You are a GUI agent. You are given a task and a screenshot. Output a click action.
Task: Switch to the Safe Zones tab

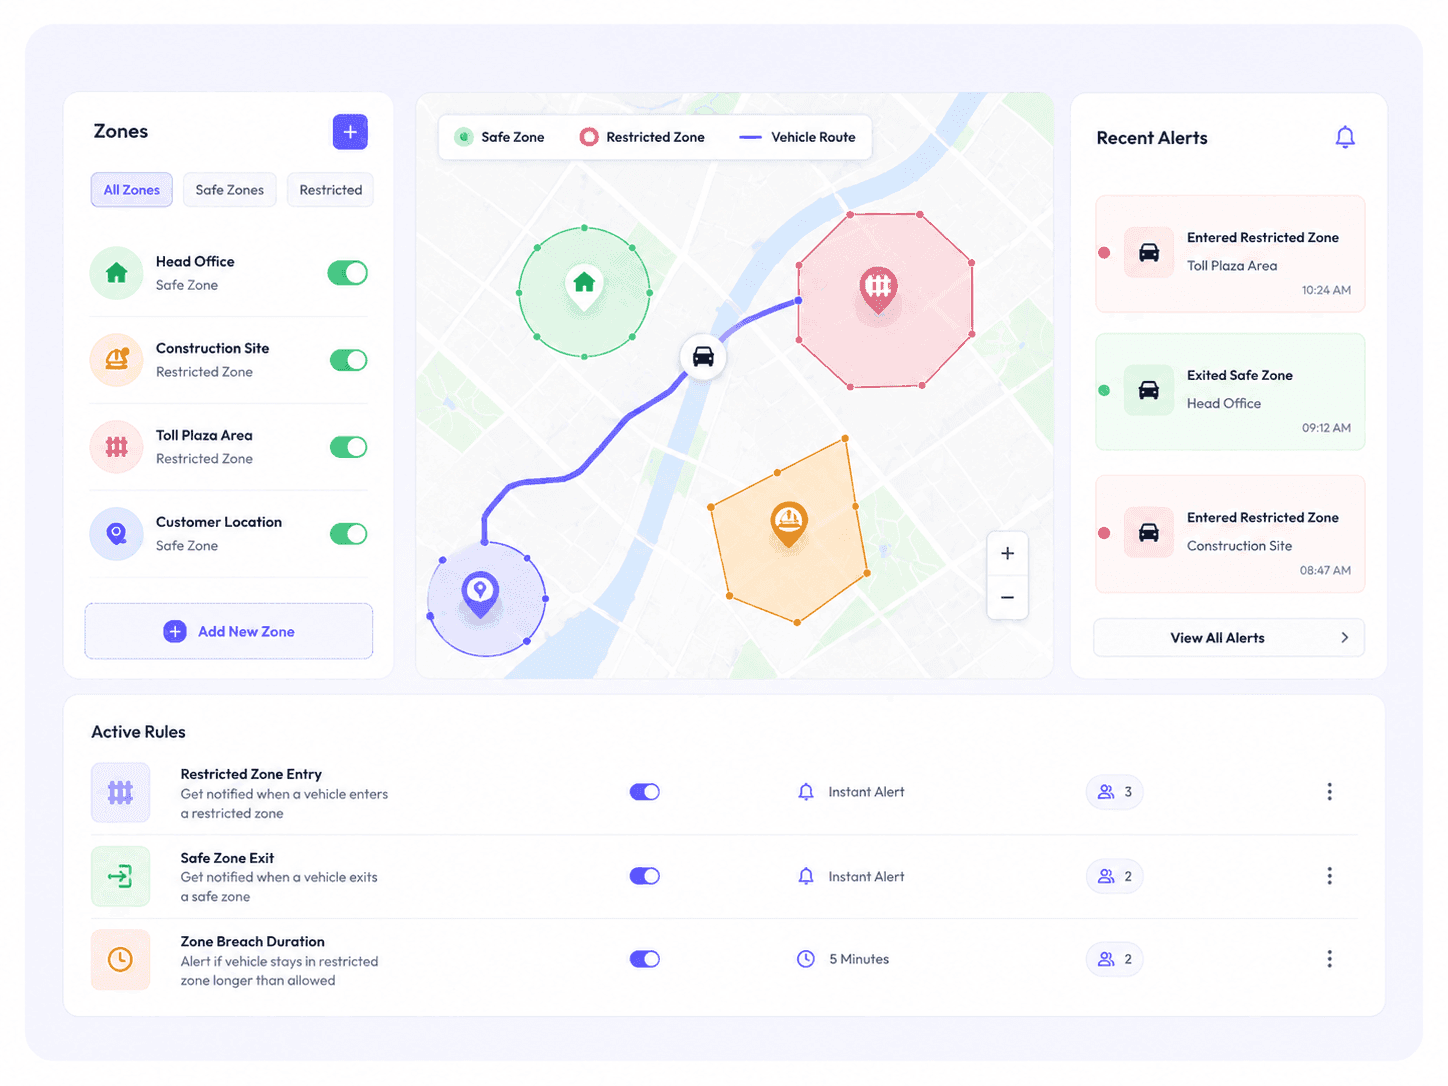pos(230,190)
